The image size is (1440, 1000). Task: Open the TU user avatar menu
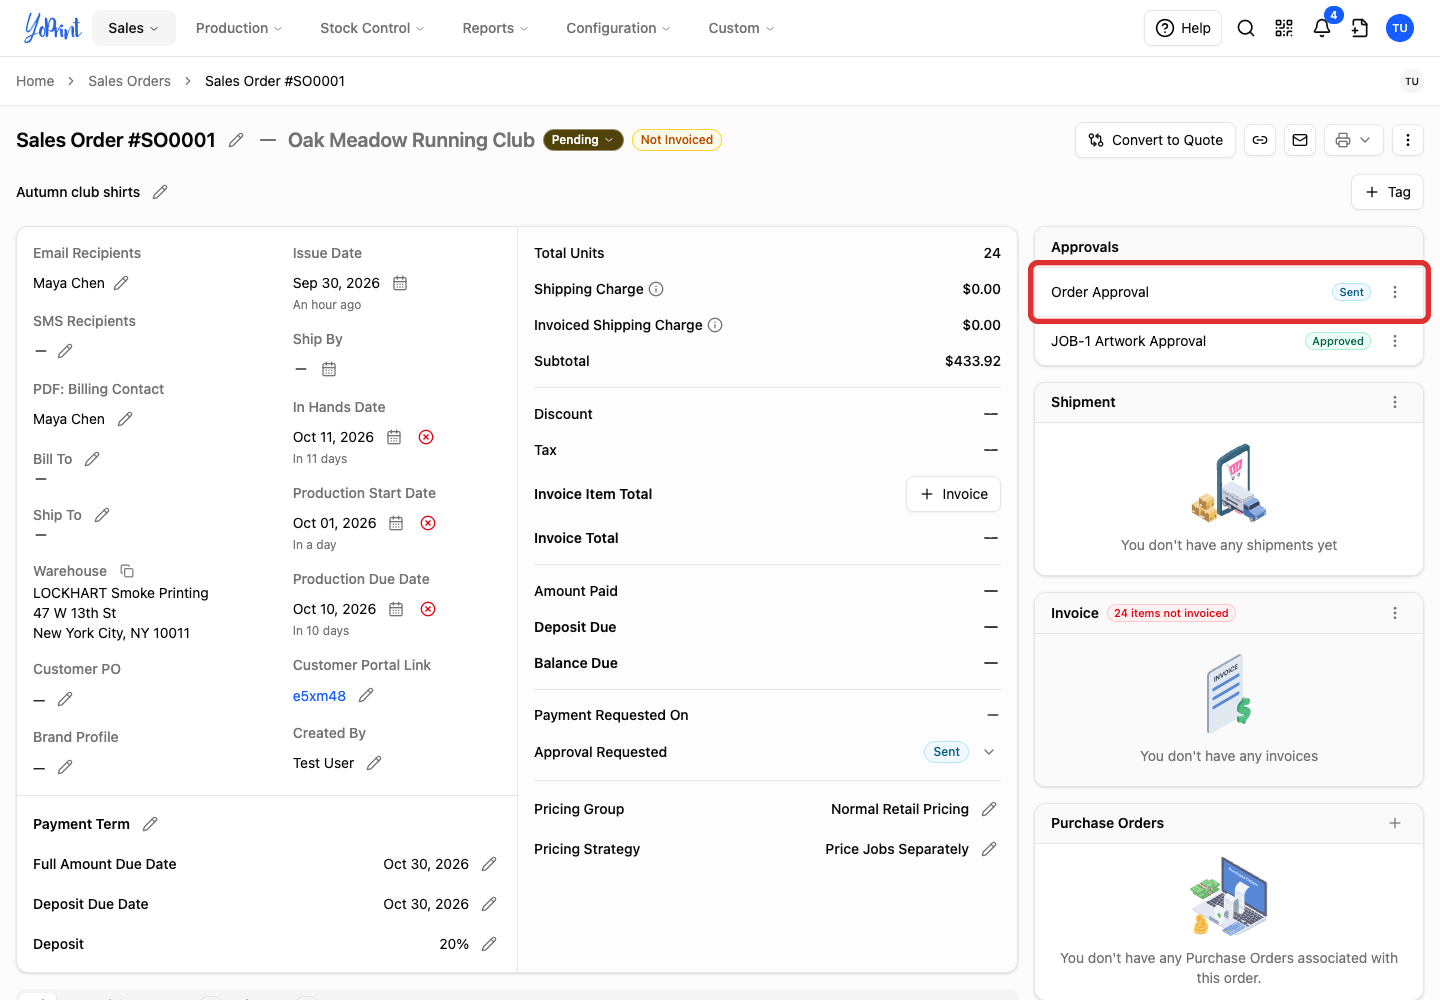(x=1400, y=28)
